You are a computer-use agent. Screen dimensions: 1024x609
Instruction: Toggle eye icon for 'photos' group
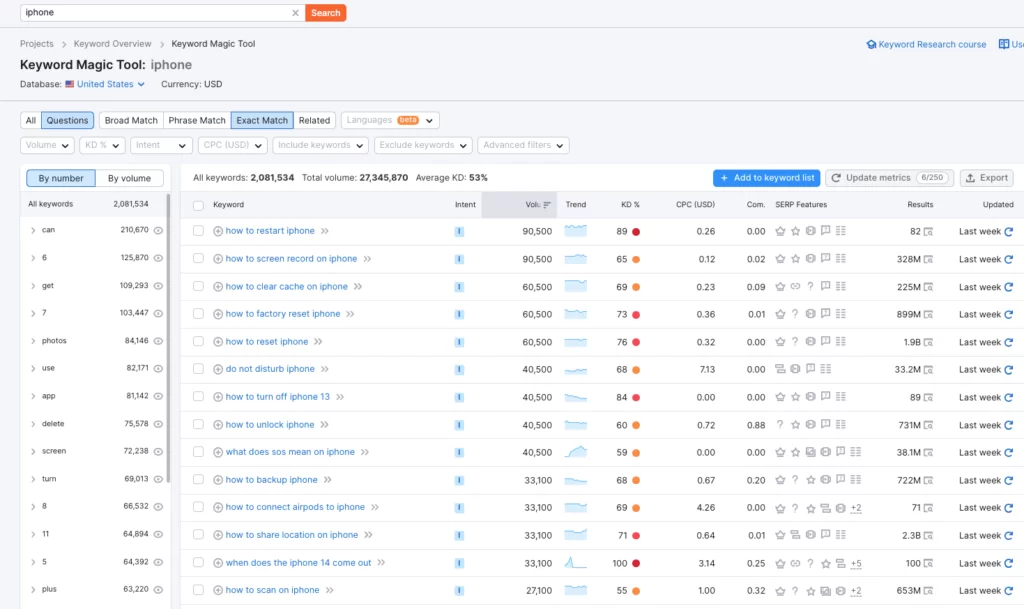click(158, 341)
